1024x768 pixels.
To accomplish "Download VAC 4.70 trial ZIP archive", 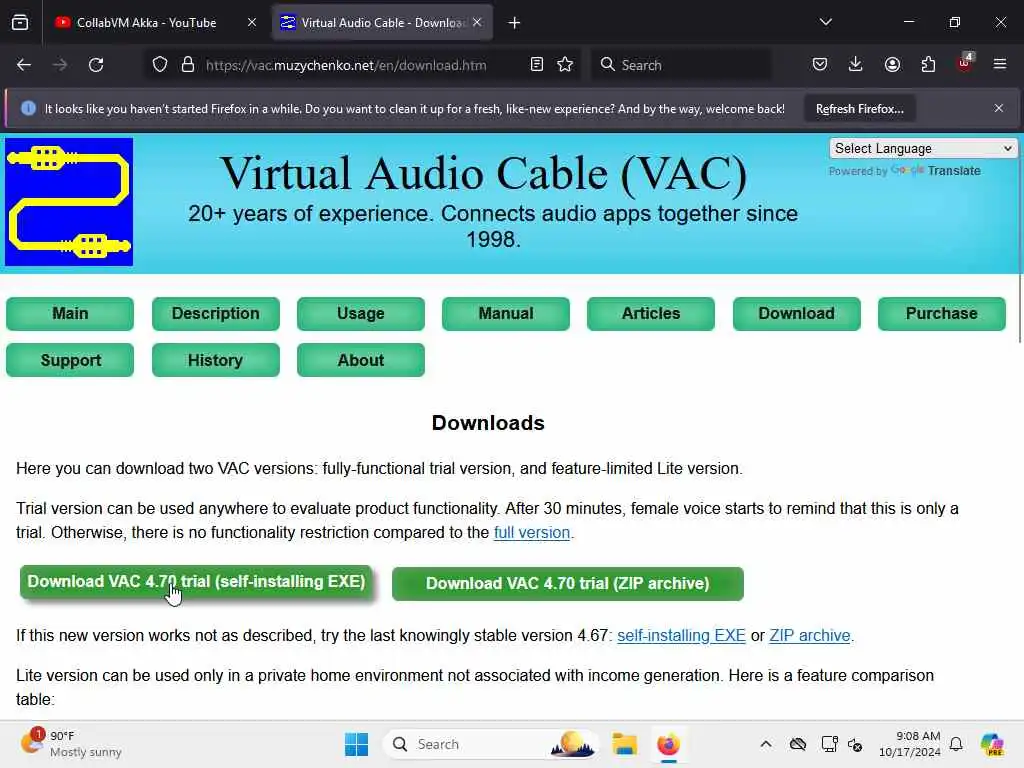I will pos(568,584).
